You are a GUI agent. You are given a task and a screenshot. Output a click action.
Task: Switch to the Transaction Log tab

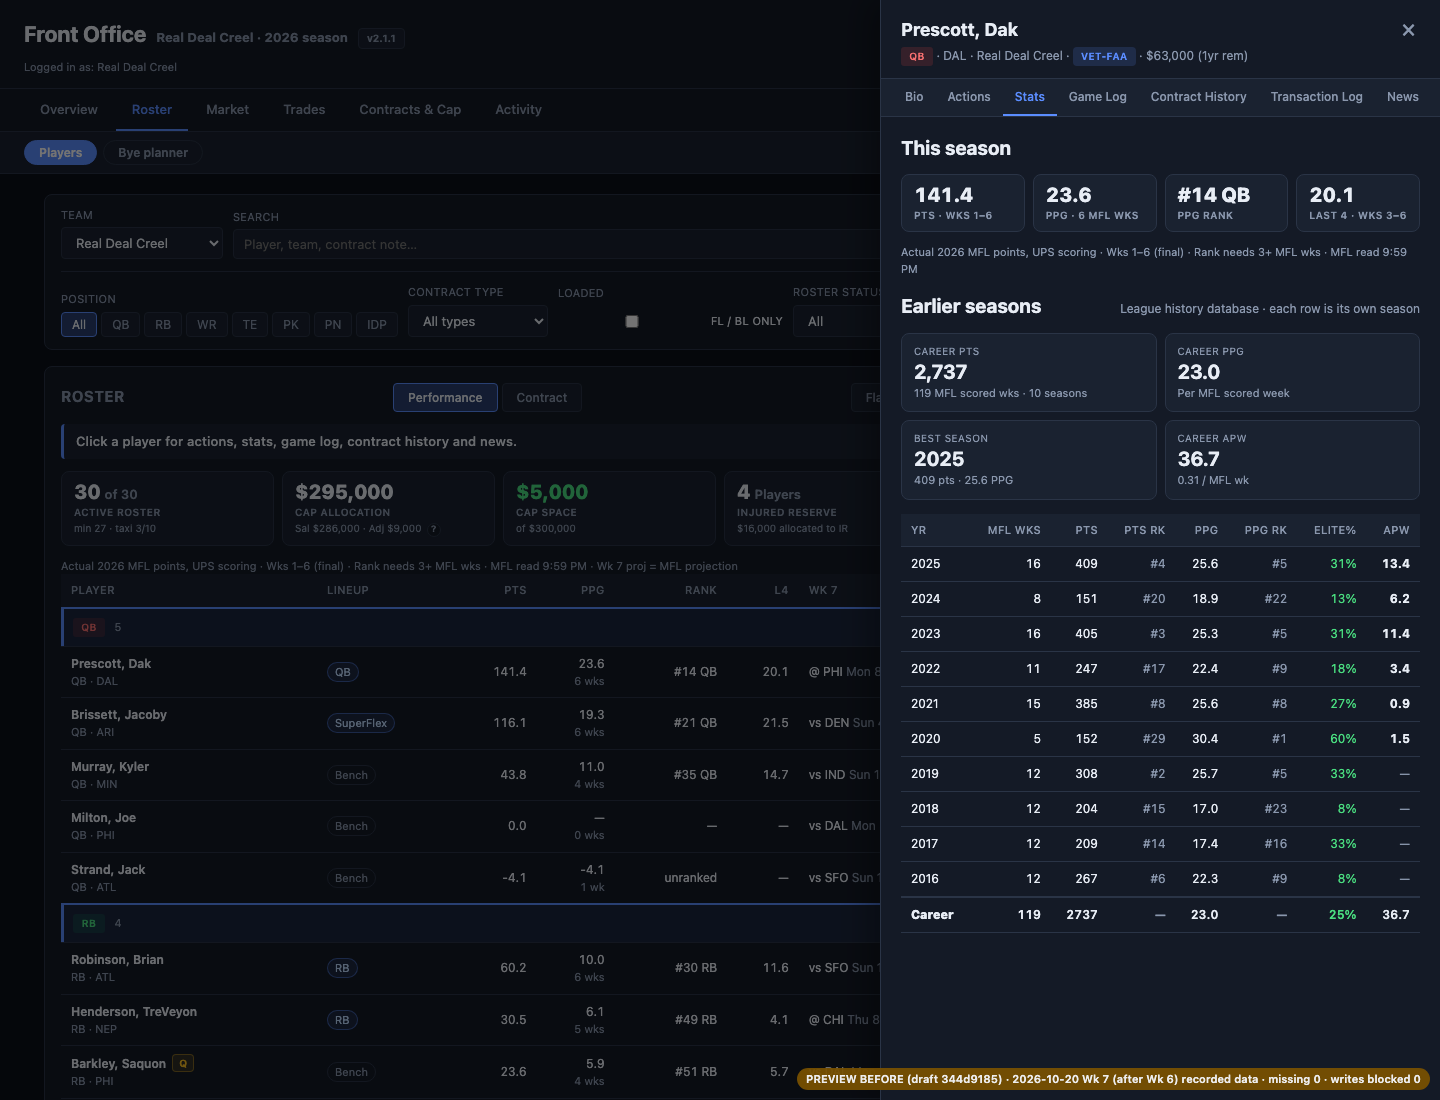coord(1317,97)
